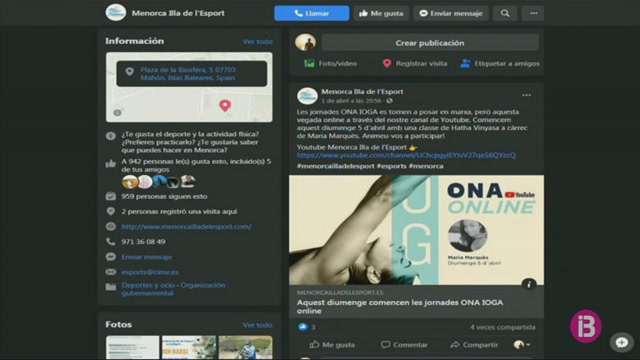Viewport: 640px width, 360px height.
Task: Click the image info icon on ONA Online picture
Action: tap(529, 284)
